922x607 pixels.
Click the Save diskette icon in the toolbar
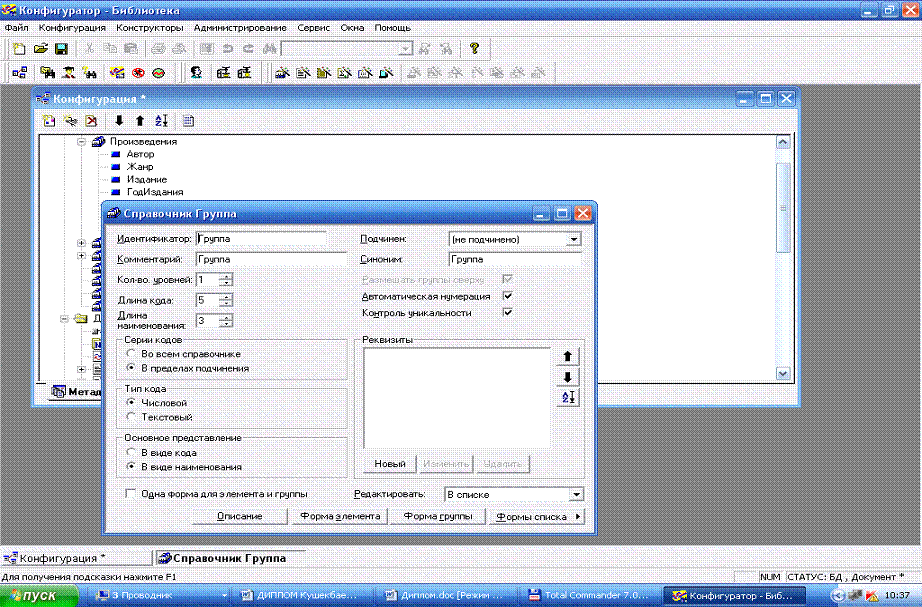(60, 48)
